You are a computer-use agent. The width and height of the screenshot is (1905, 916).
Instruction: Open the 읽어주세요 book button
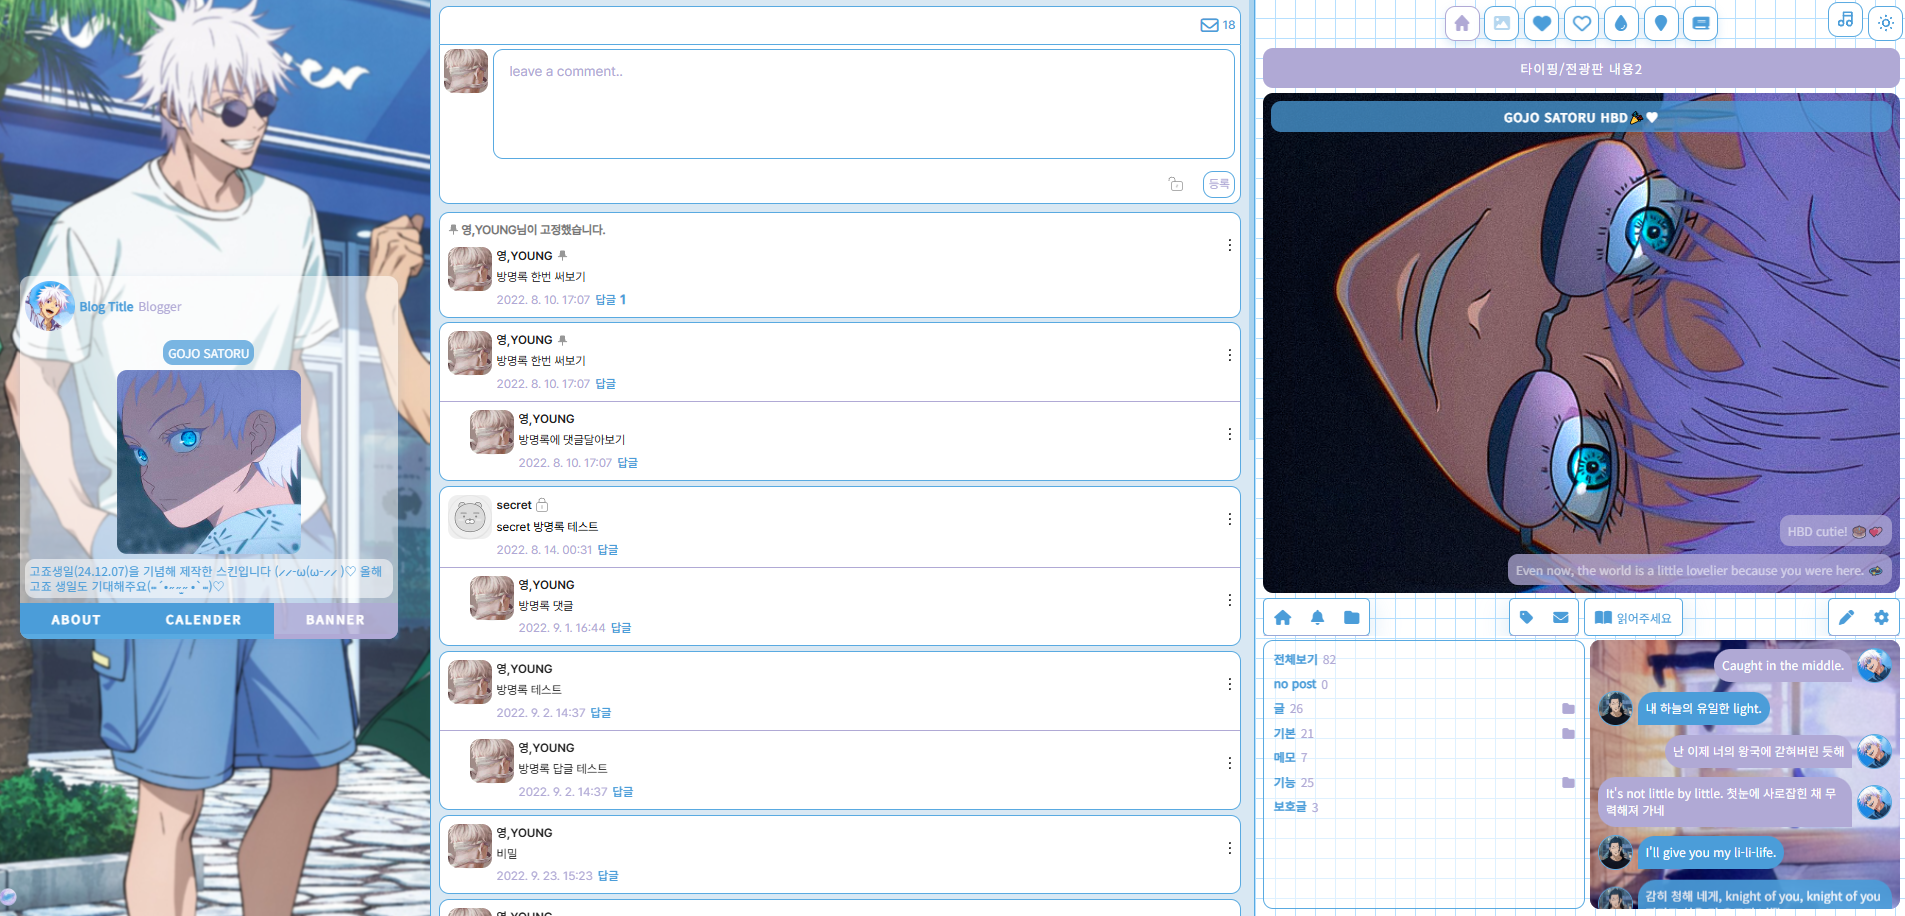(1633, 617)
